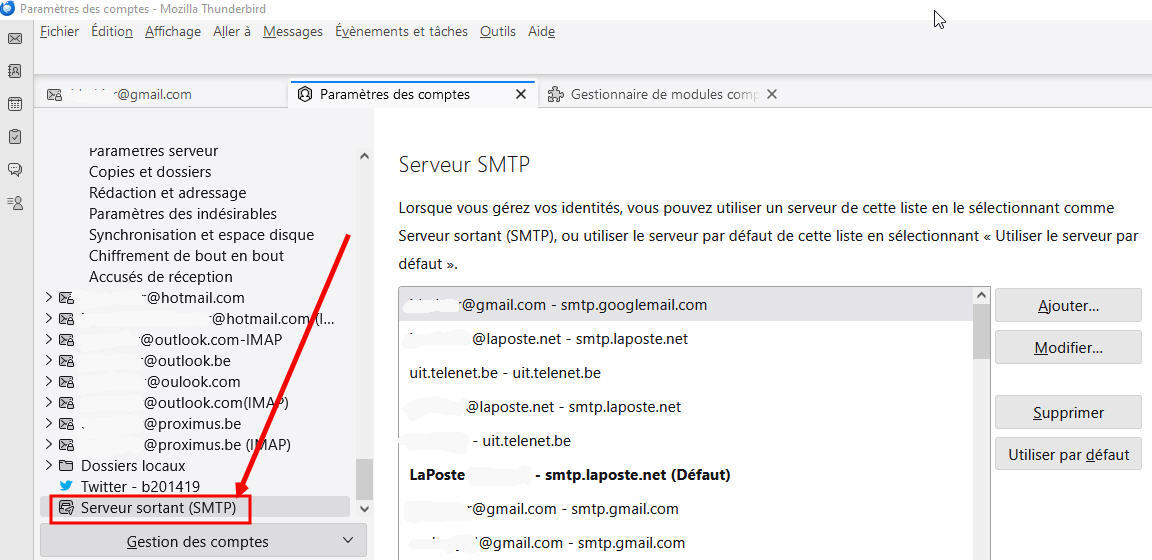
Task: Expand the @outlook.be account
Action: click(48, 361)
